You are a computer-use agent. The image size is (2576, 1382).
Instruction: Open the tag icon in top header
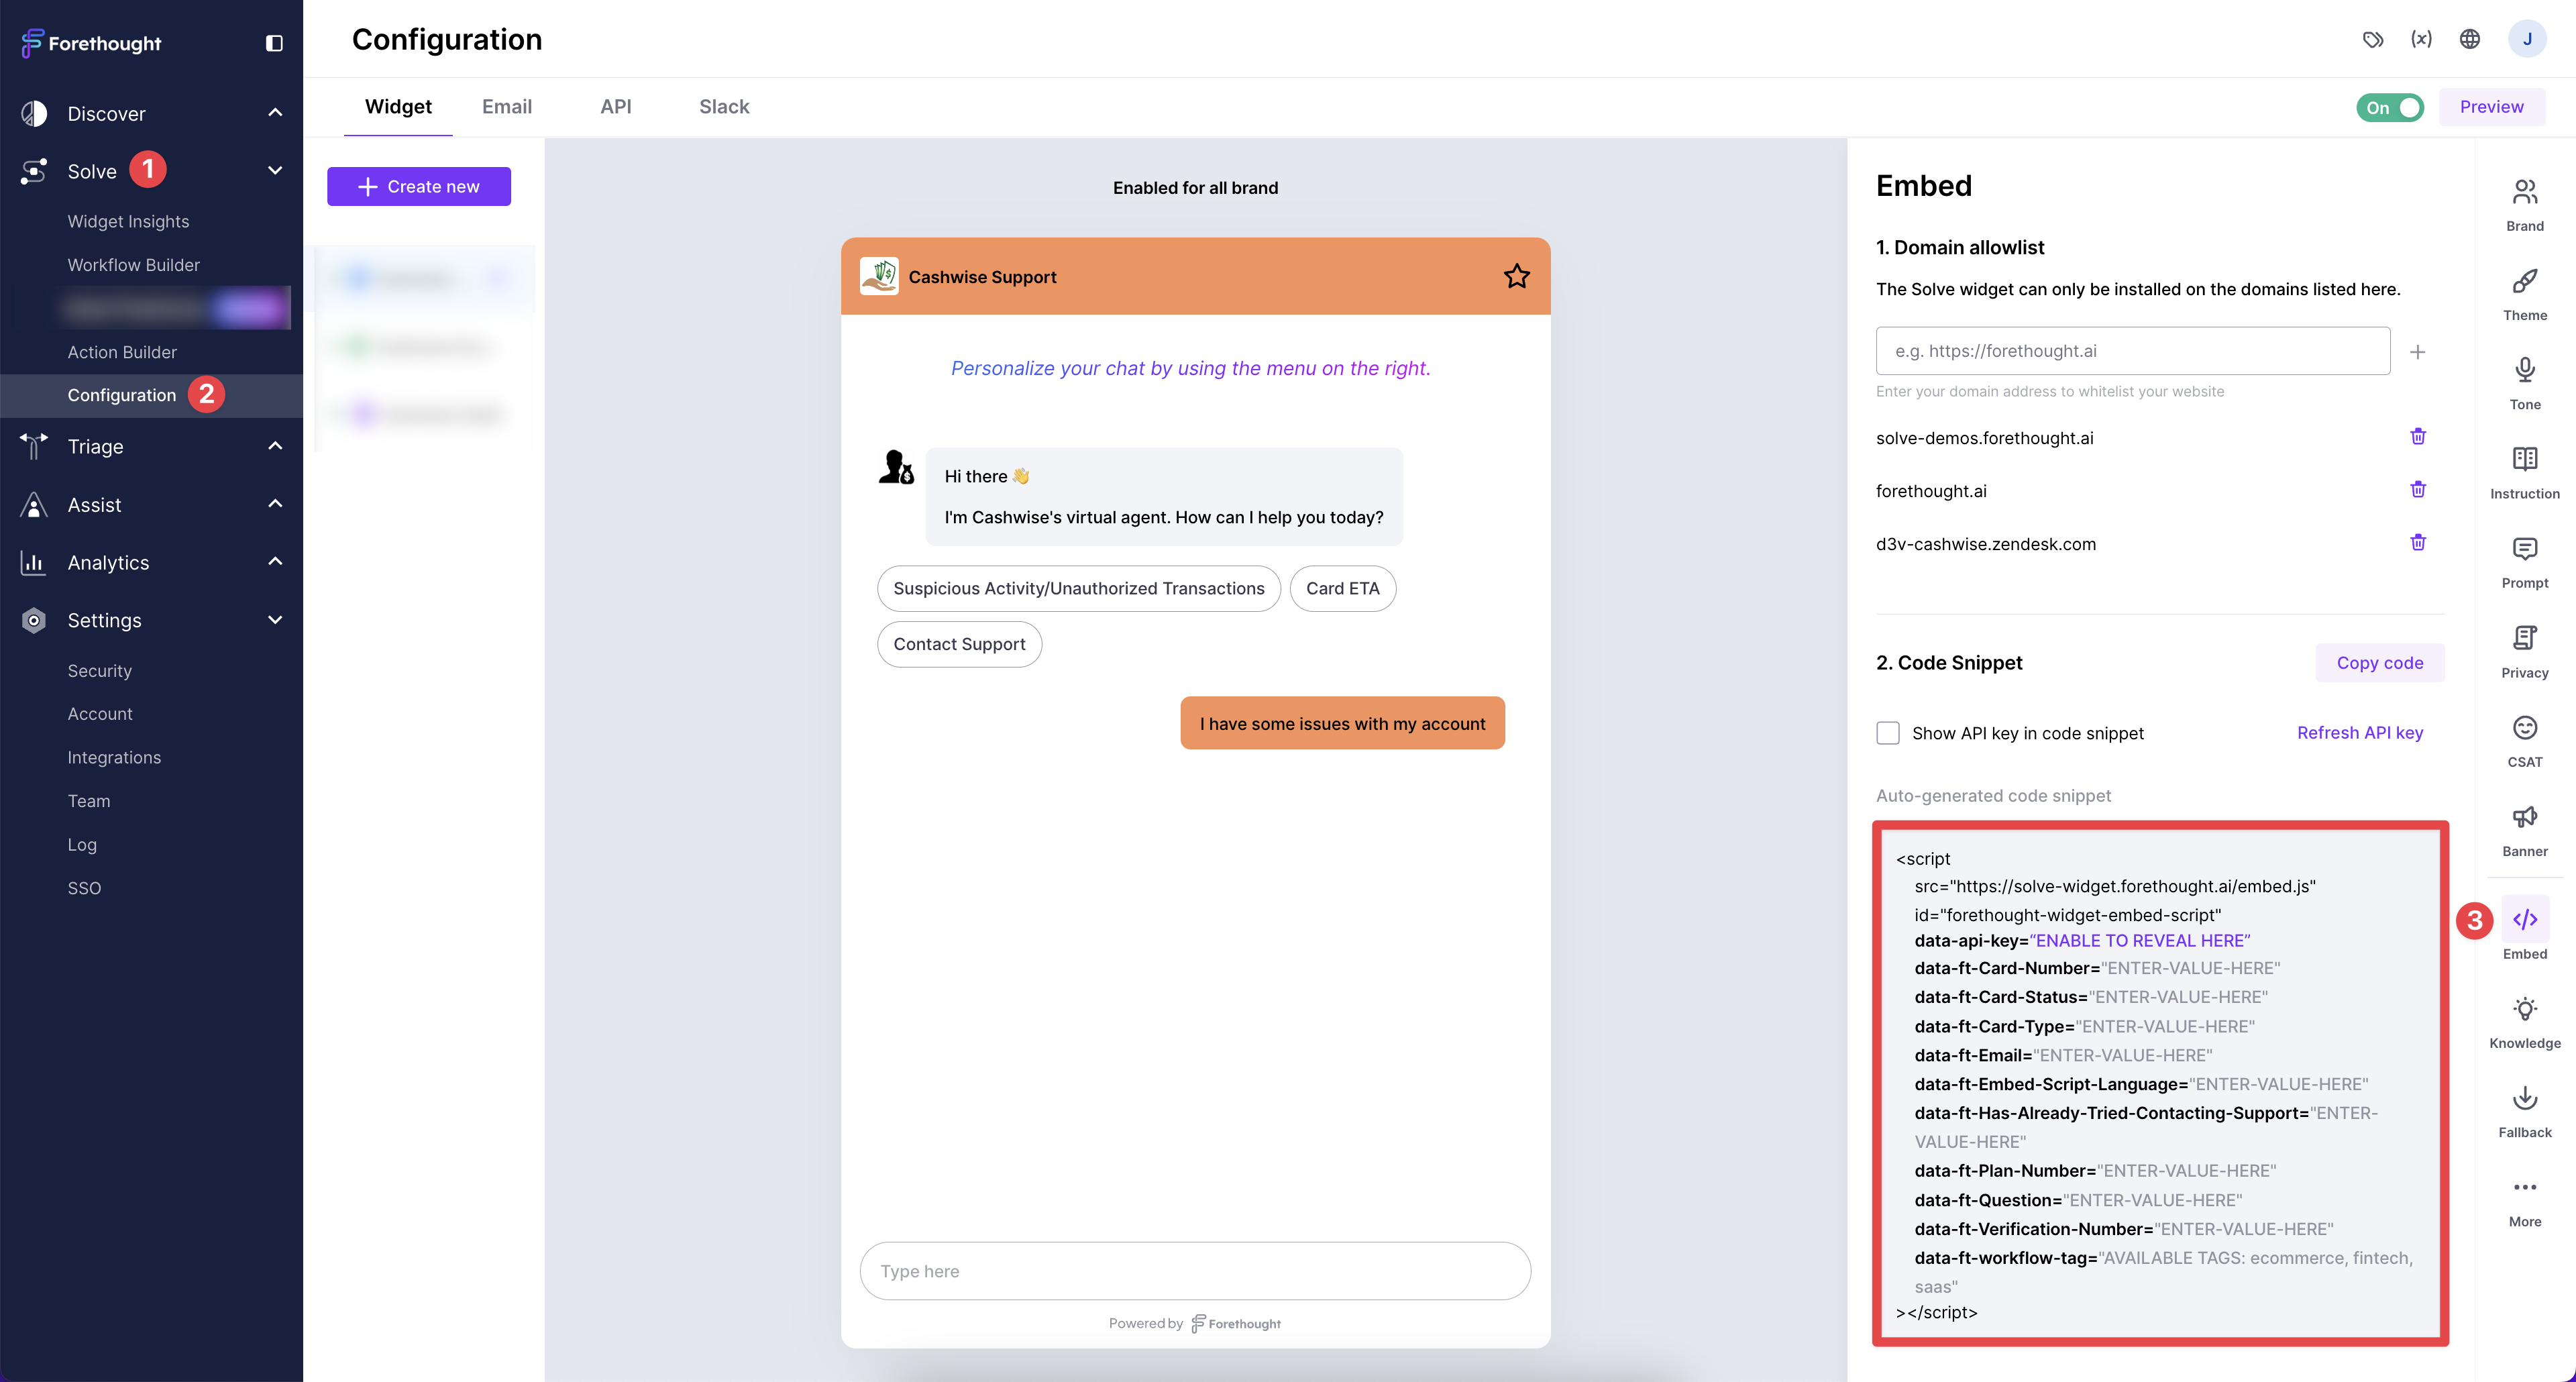2373,39
